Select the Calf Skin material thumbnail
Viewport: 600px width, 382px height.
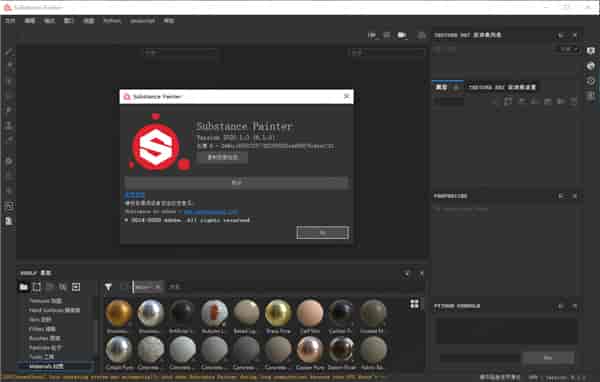(310, 314)
